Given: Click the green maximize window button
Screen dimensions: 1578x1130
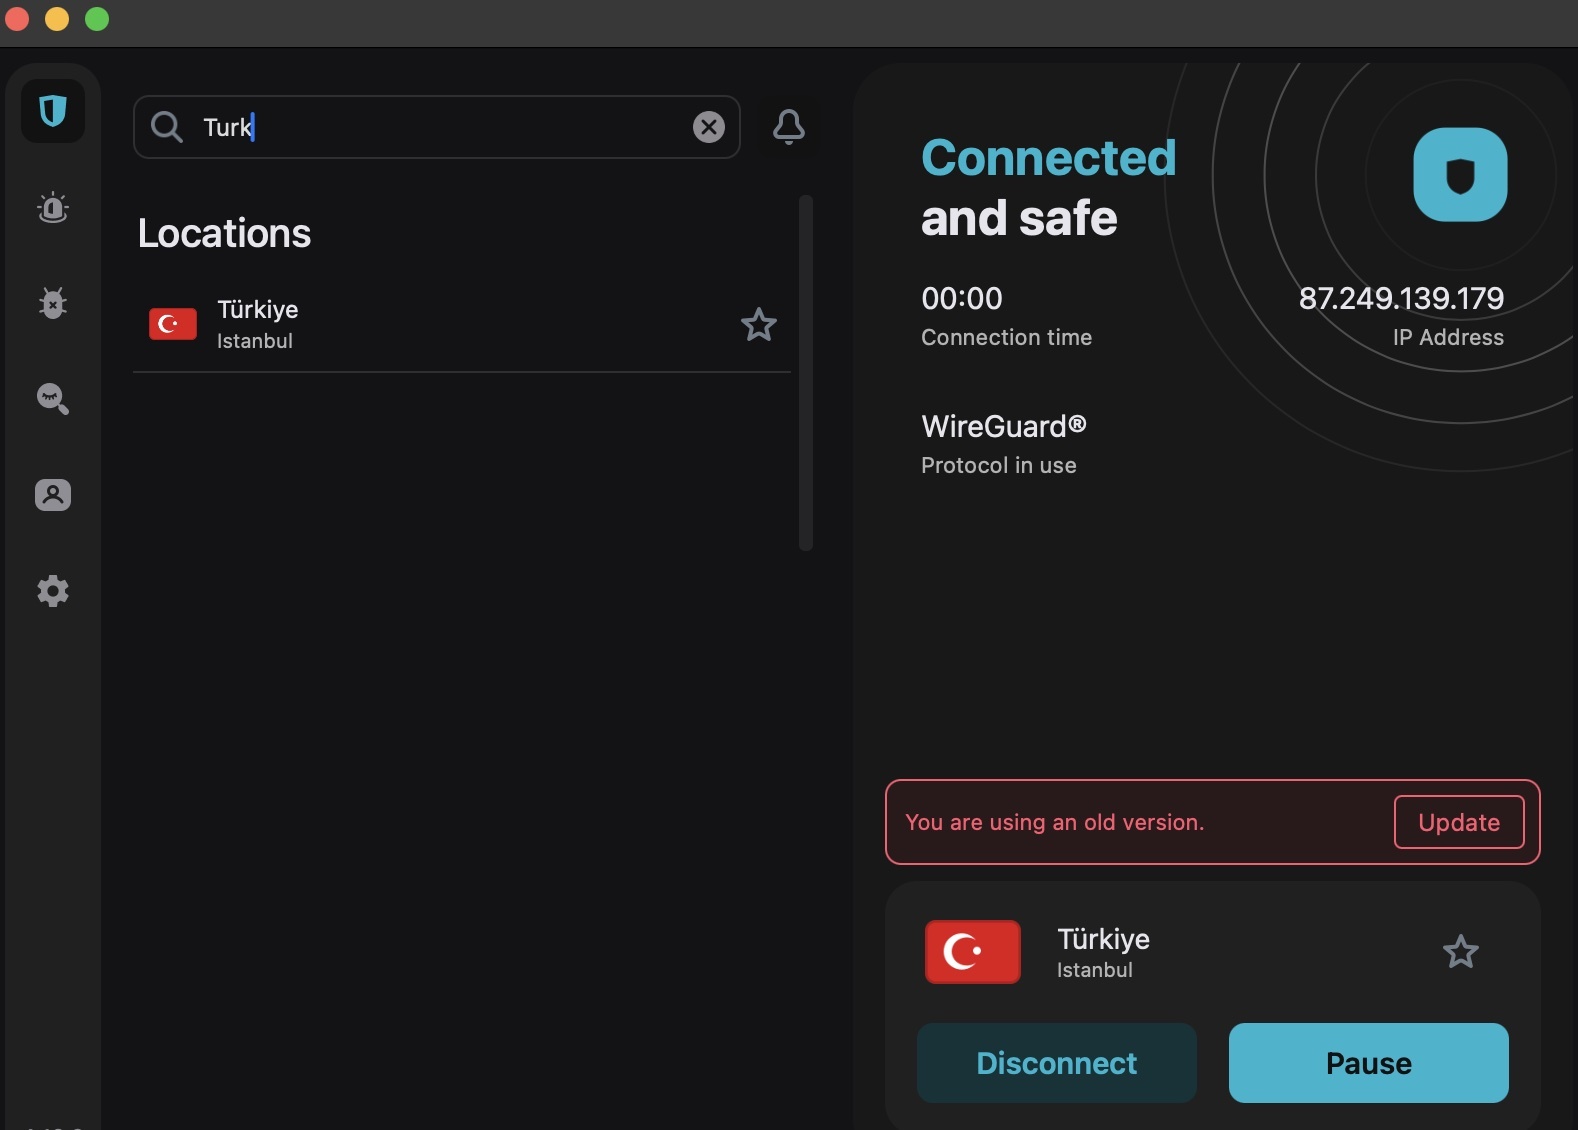Looking at the screenshot, I should [97, 19].
